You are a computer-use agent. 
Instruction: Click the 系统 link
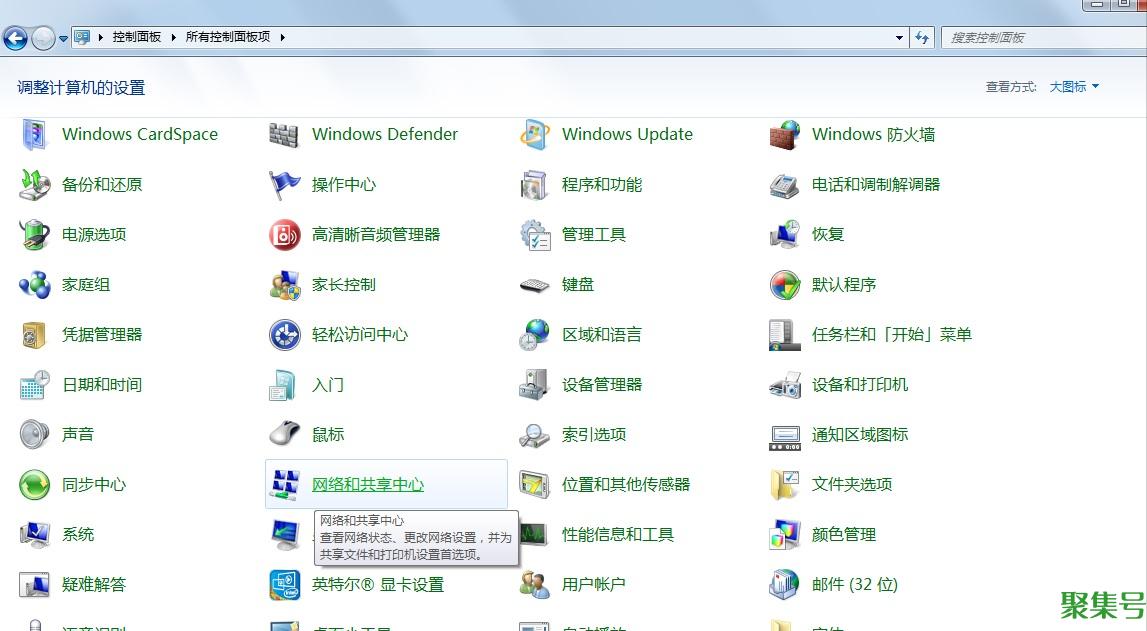pos(78,534)
